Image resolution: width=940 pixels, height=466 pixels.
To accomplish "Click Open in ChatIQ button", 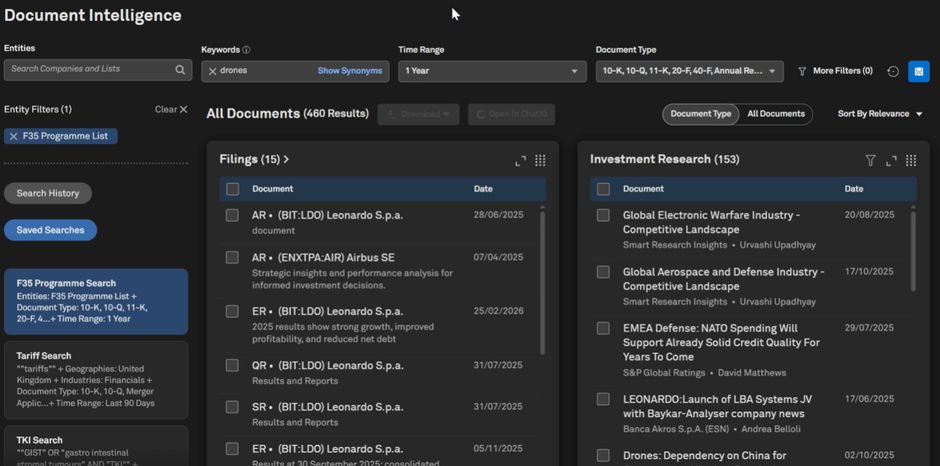I will pos(511,115).
